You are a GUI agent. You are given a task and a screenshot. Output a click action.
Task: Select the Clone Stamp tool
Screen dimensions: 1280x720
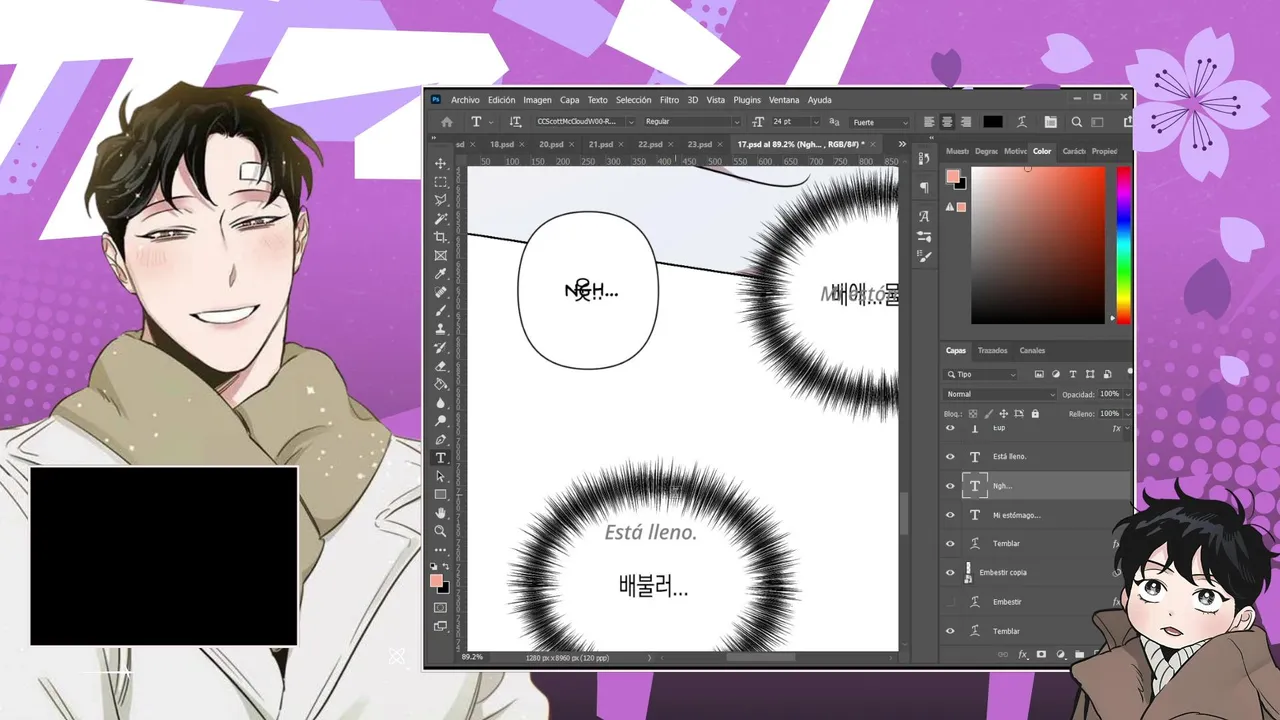point(440,328)
